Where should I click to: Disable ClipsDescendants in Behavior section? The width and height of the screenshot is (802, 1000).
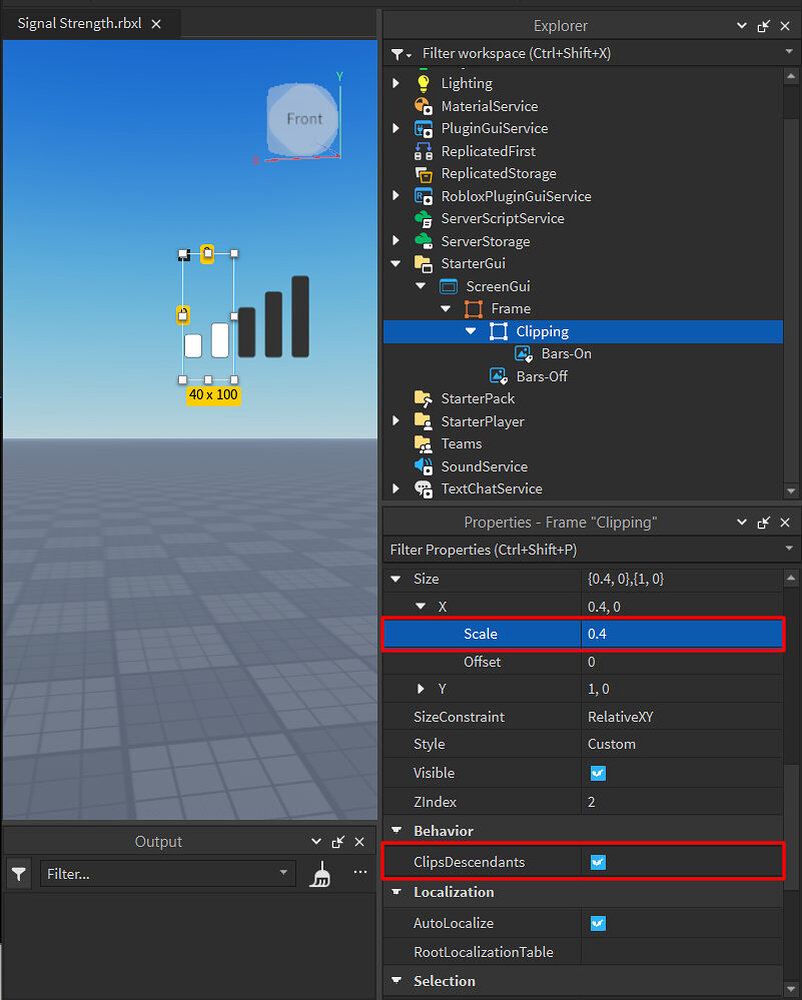pos(598,860)
